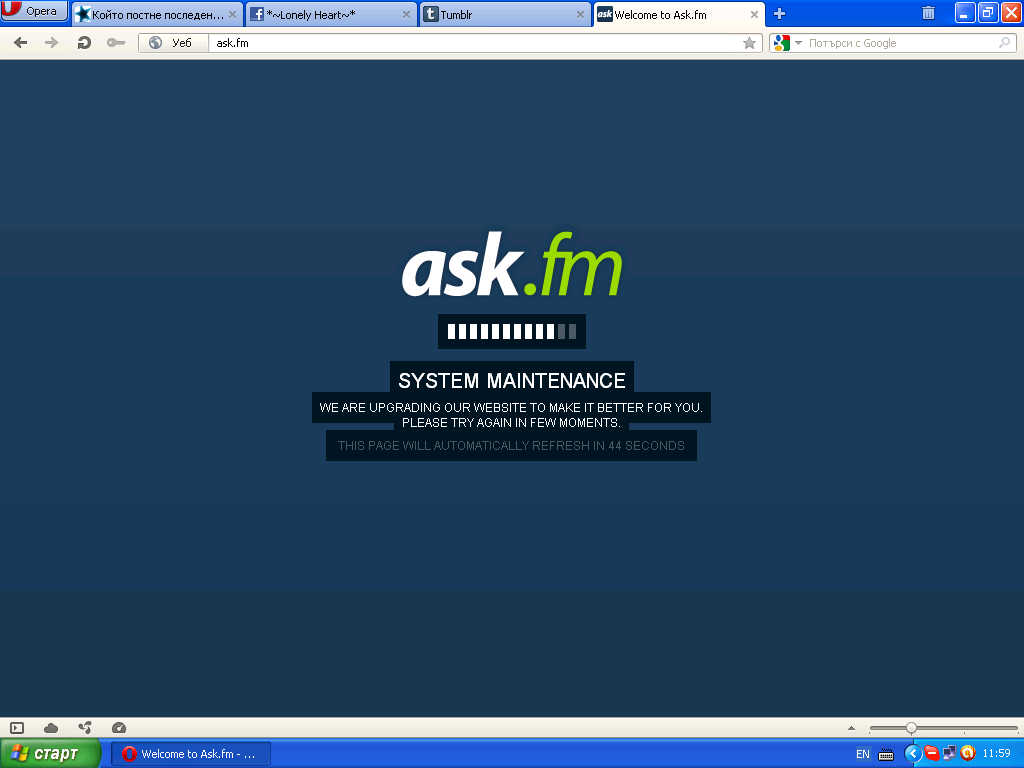Open the closed tabs trash icon
This screenshot has height=768, width=1024.
[x=928, y=13]
